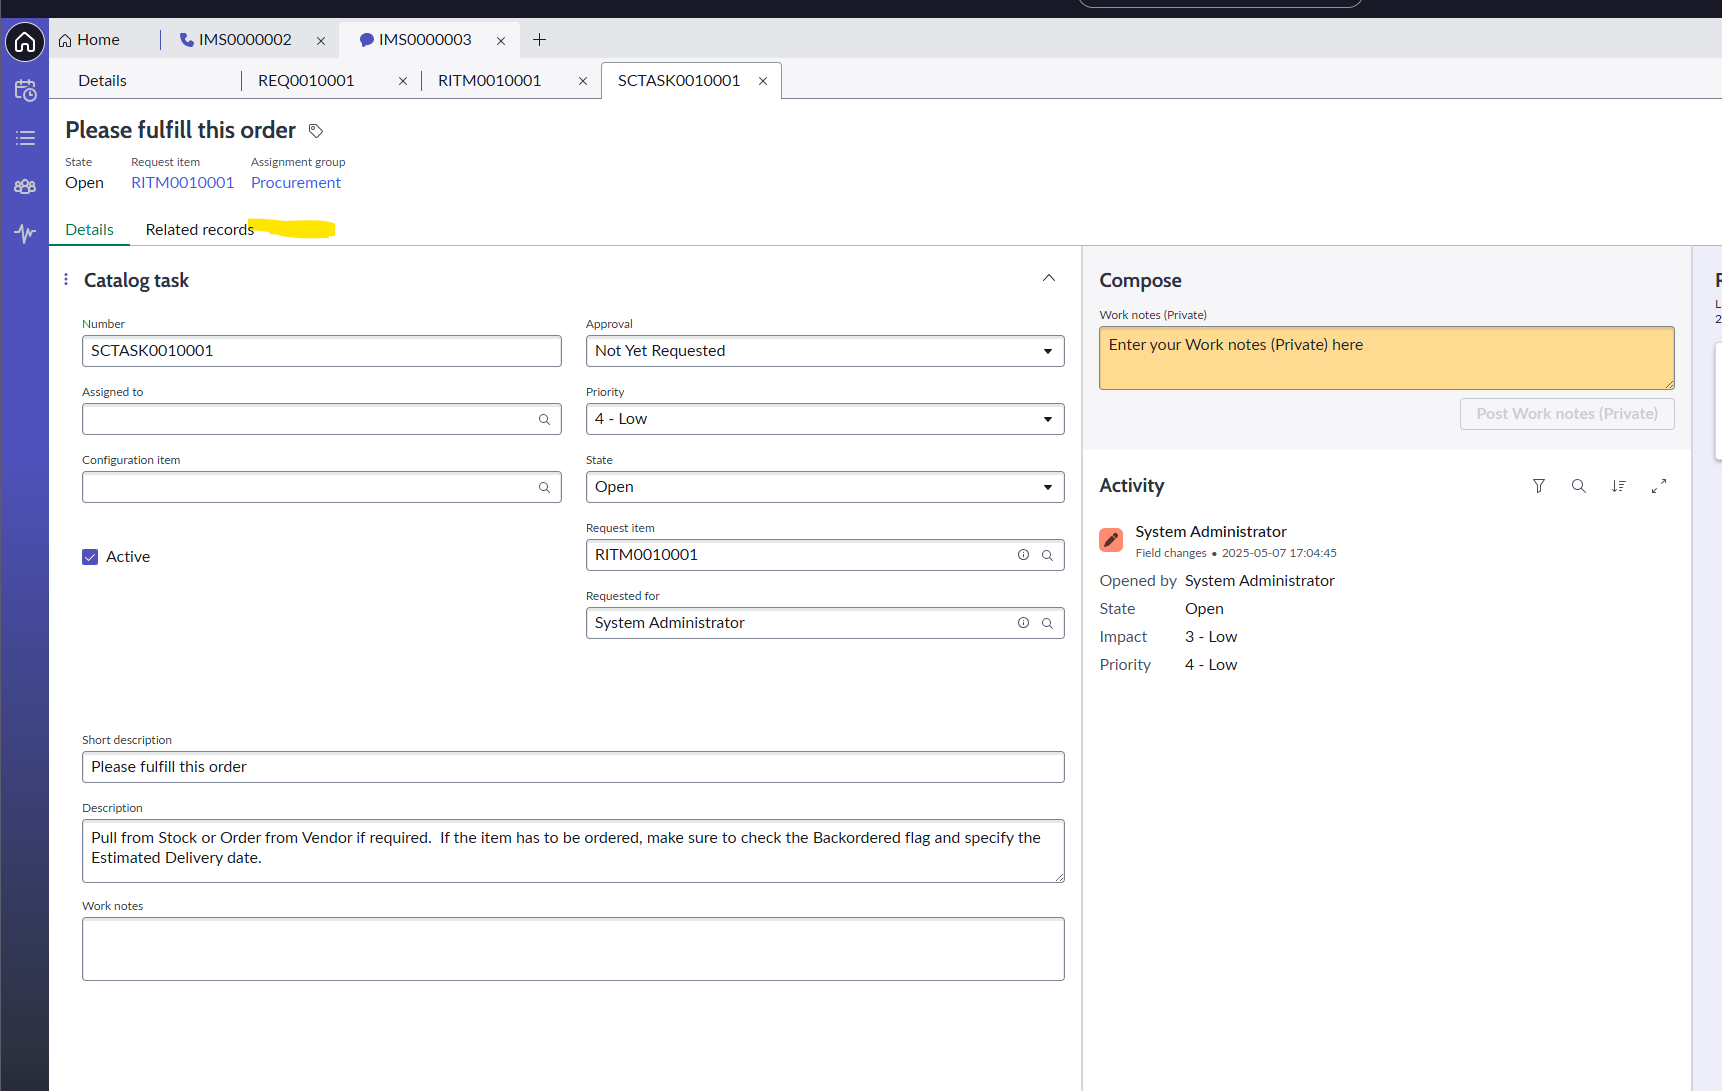This screenshot has width=1722, height=1091.
Task: Select the list icon in the sidebar
Action: click(24, 138)
